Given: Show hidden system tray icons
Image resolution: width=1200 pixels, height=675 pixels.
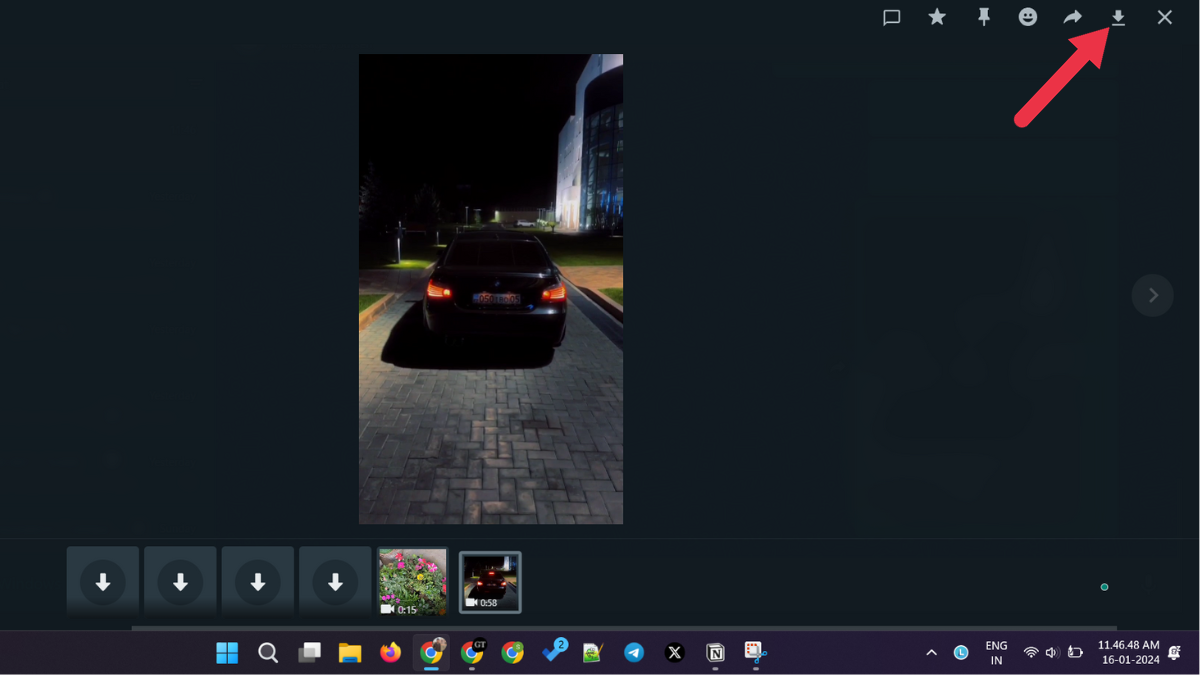Looking at the screenshot, I should pyautogui.click(x=931, y=652).
